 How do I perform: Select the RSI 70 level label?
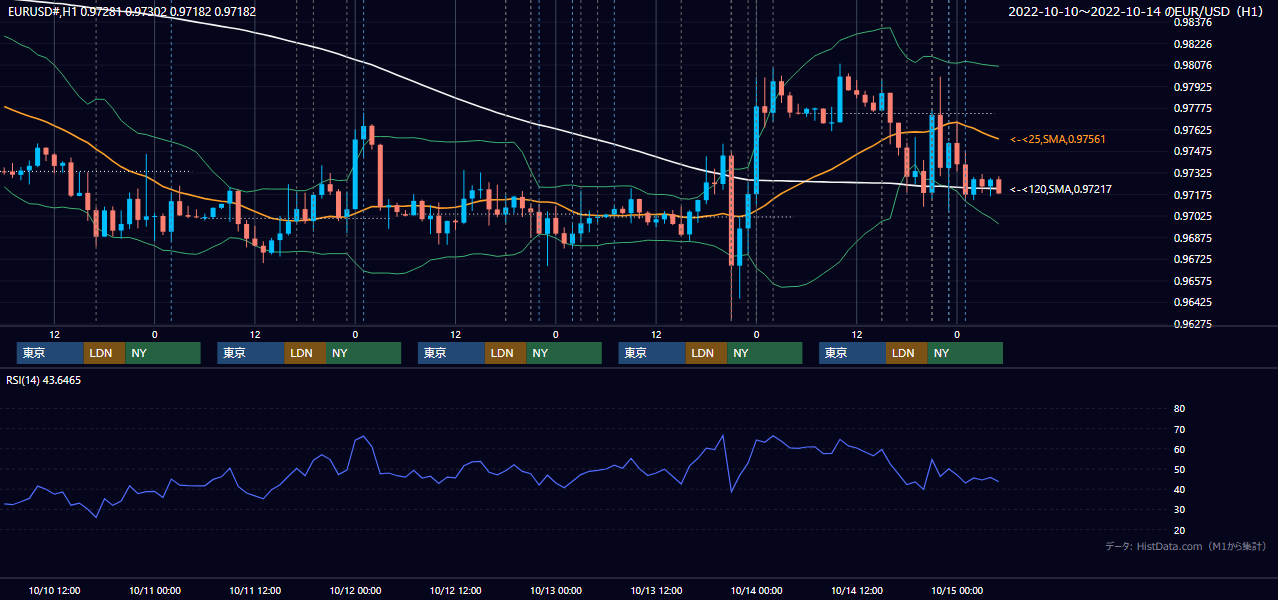(x=1179, y=429)
